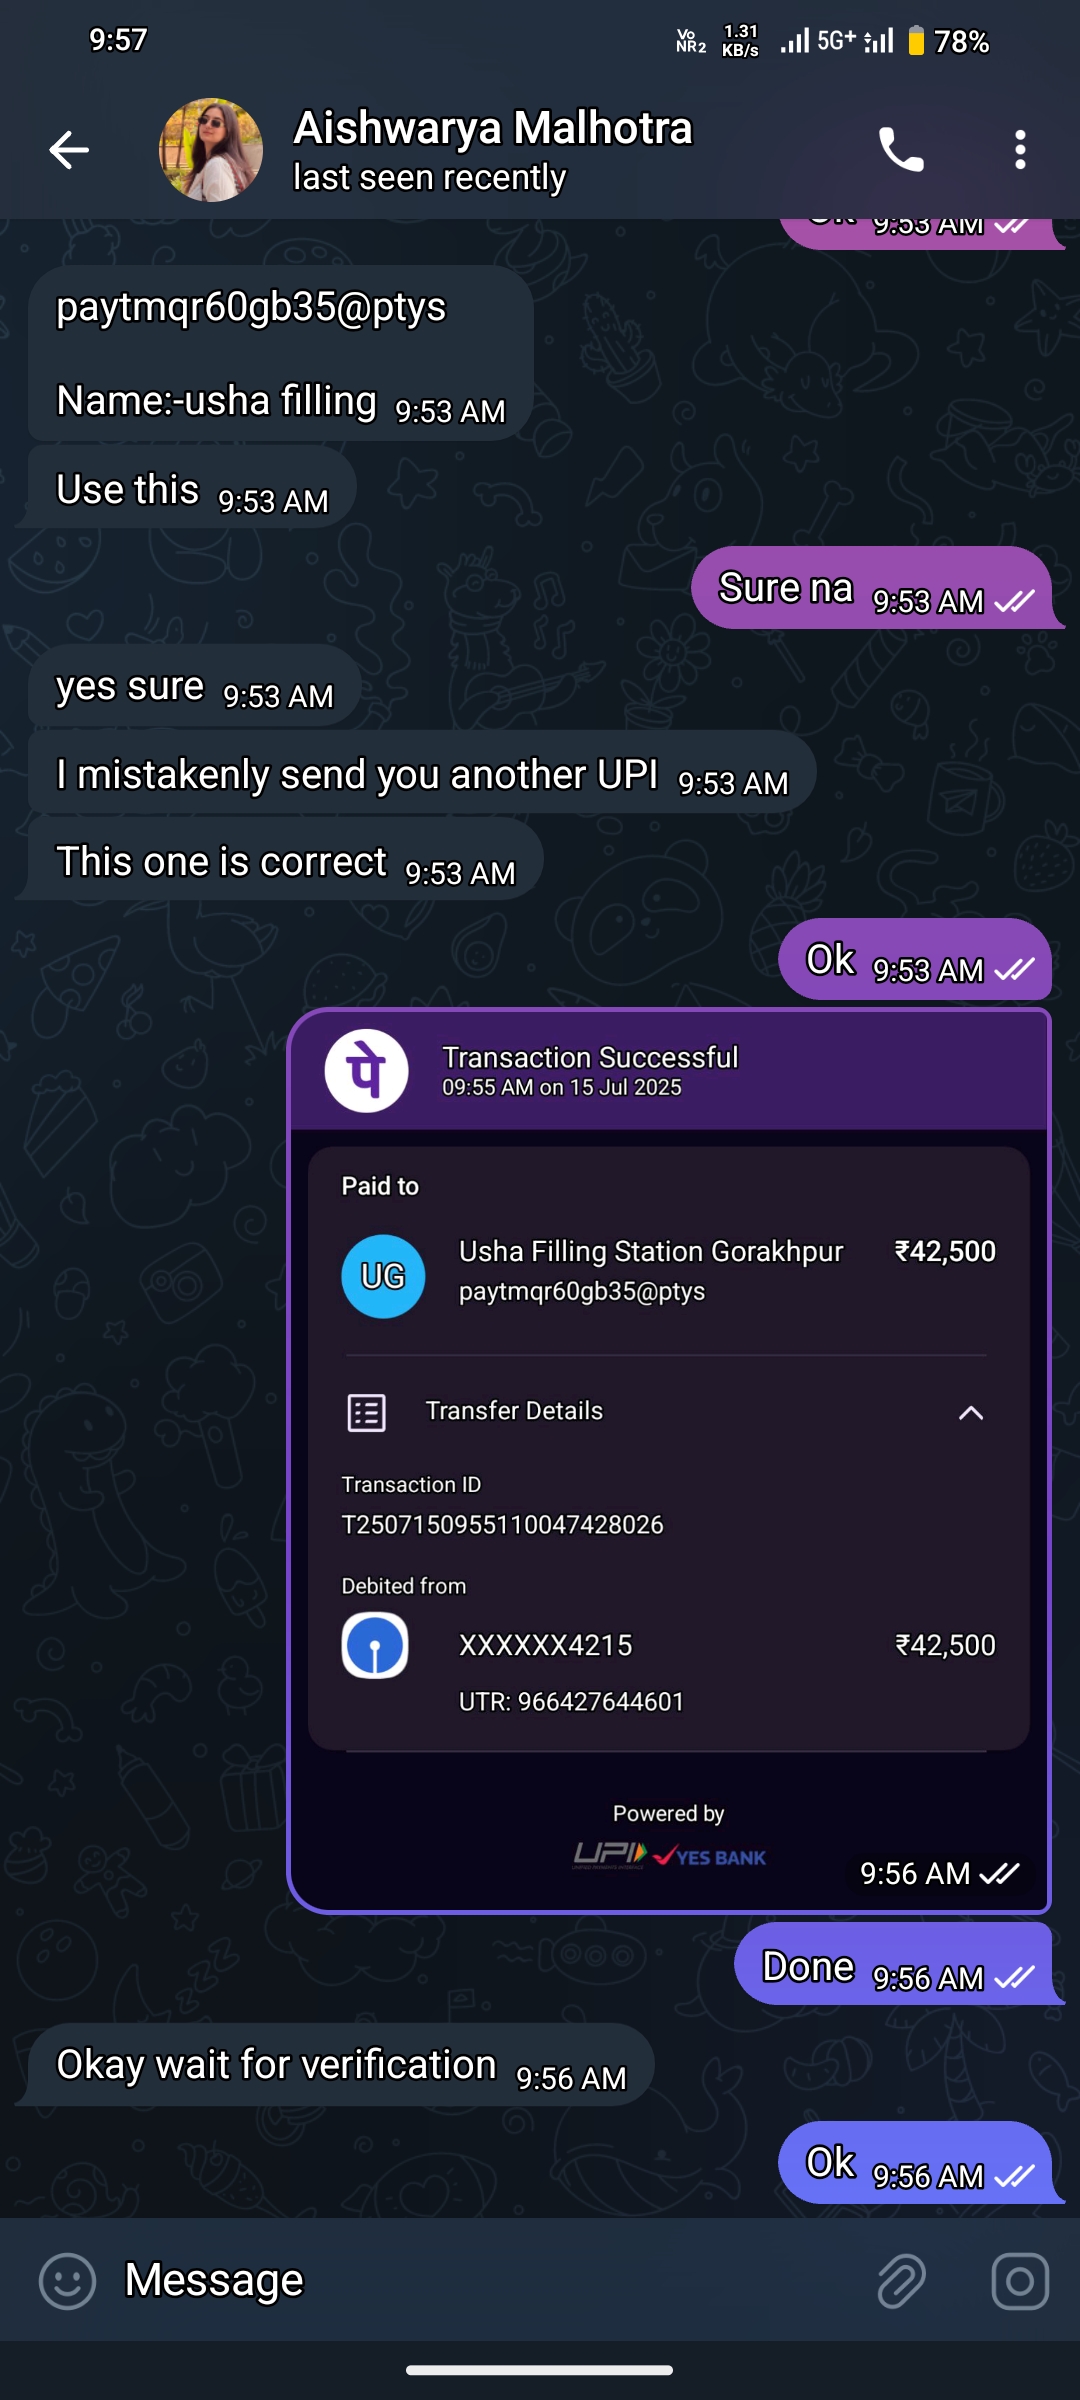Start a voice call with the phone icon
The image size is (1080, 2400).
[x=900, y=150]
